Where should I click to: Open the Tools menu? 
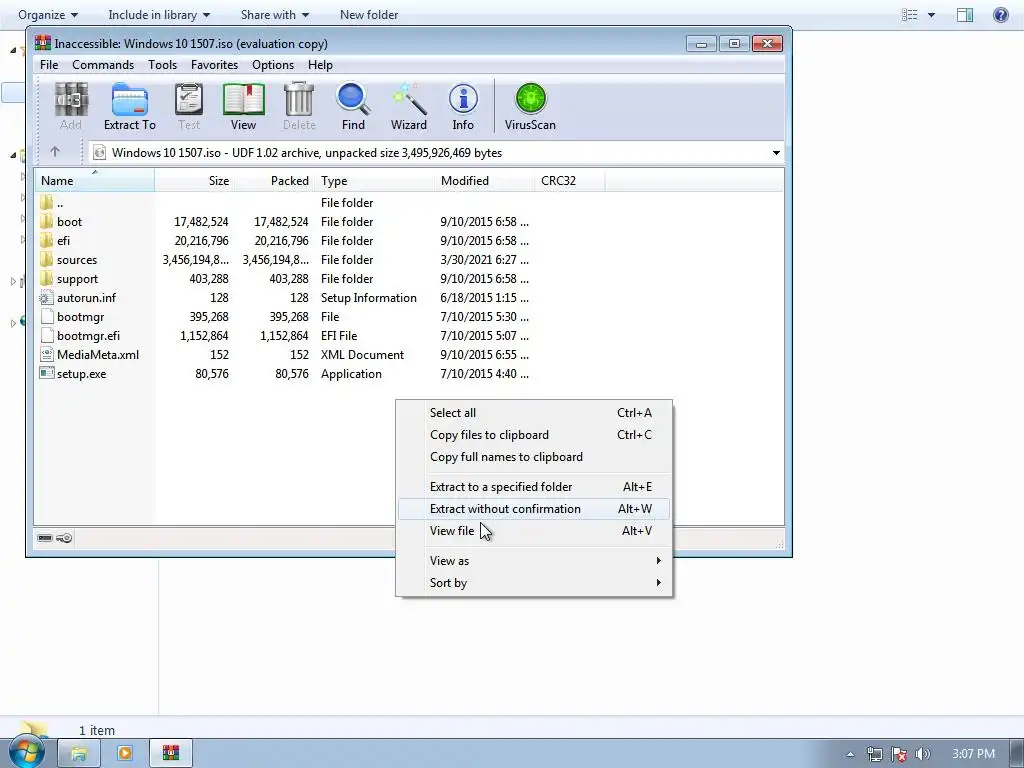pyautogui.click(x=163, y=65)
